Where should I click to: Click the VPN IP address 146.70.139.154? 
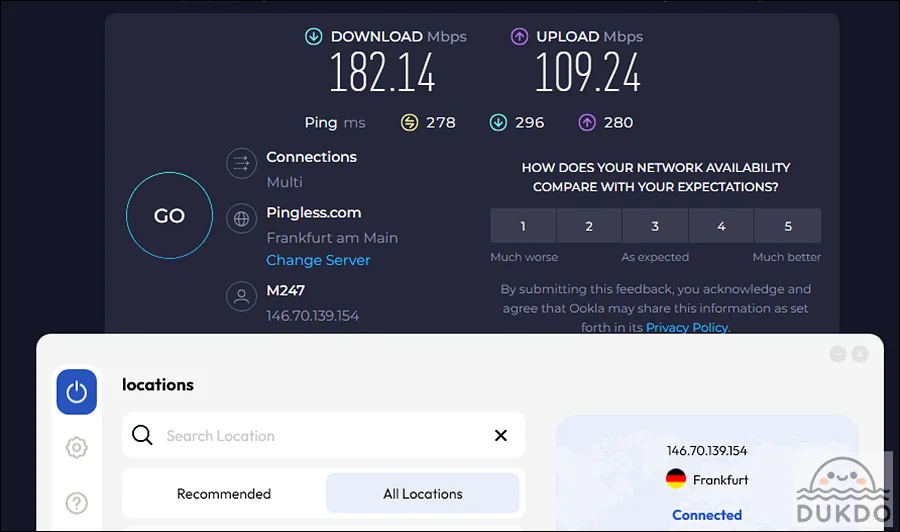pos(707,451)
